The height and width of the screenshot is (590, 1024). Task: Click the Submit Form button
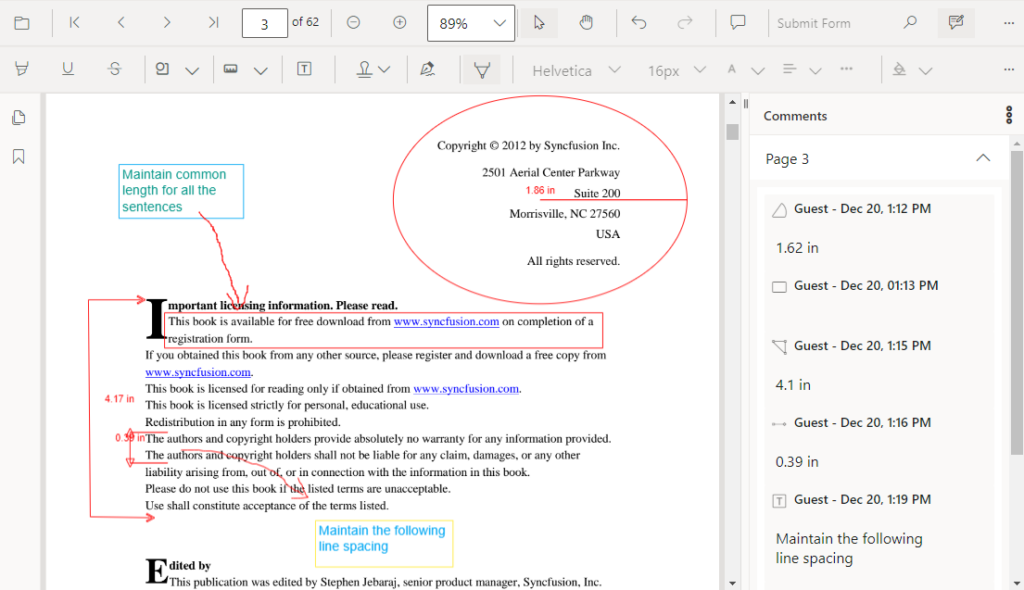[x=812, y=22]
